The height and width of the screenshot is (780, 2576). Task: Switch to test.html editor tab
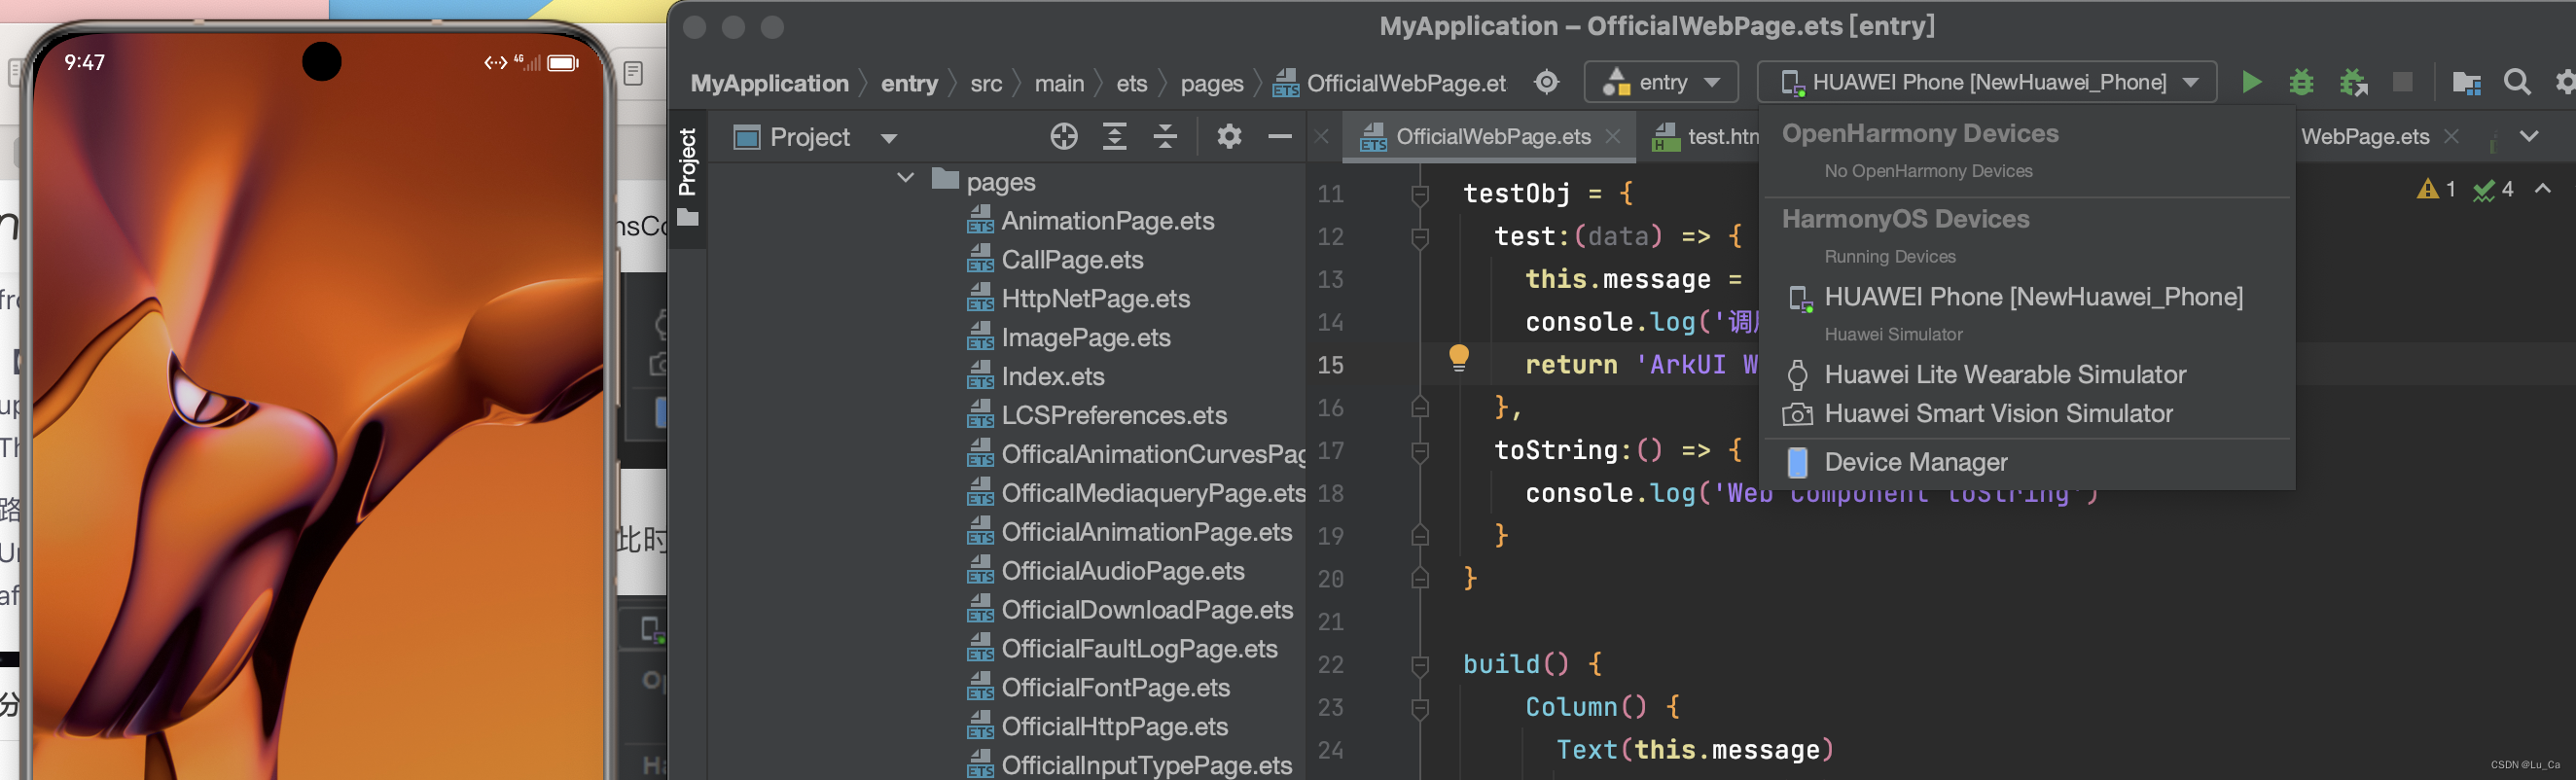coord(1706,136)
